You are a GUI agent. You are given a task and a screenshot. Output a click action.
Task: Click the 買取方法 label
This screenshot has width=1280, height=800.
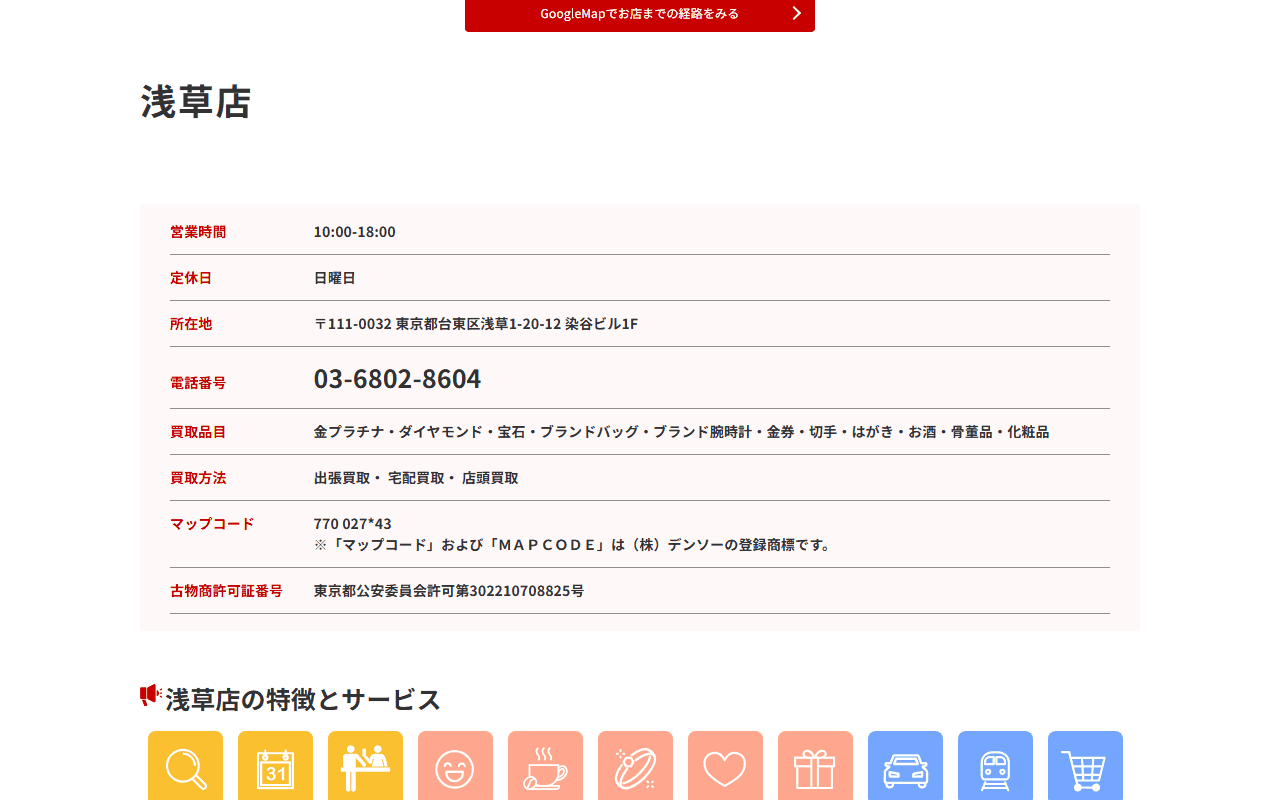coord(198,478)
